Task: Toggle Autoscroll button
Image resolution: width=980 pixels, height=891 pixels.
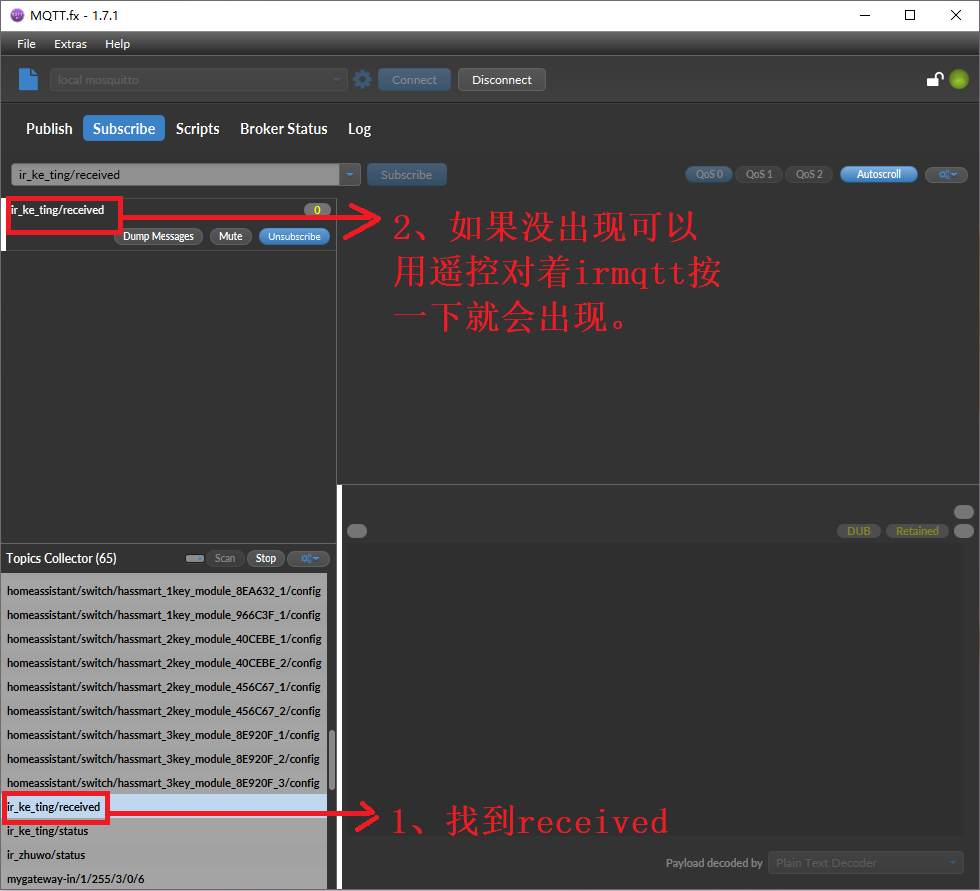Action: 879,174
